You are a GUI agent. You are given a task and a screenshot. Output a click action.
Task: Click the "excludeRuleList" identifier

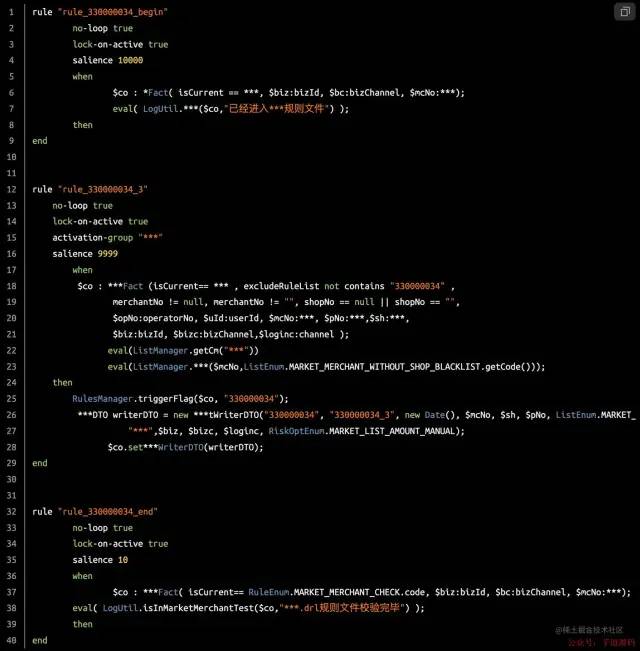point(281,286)
